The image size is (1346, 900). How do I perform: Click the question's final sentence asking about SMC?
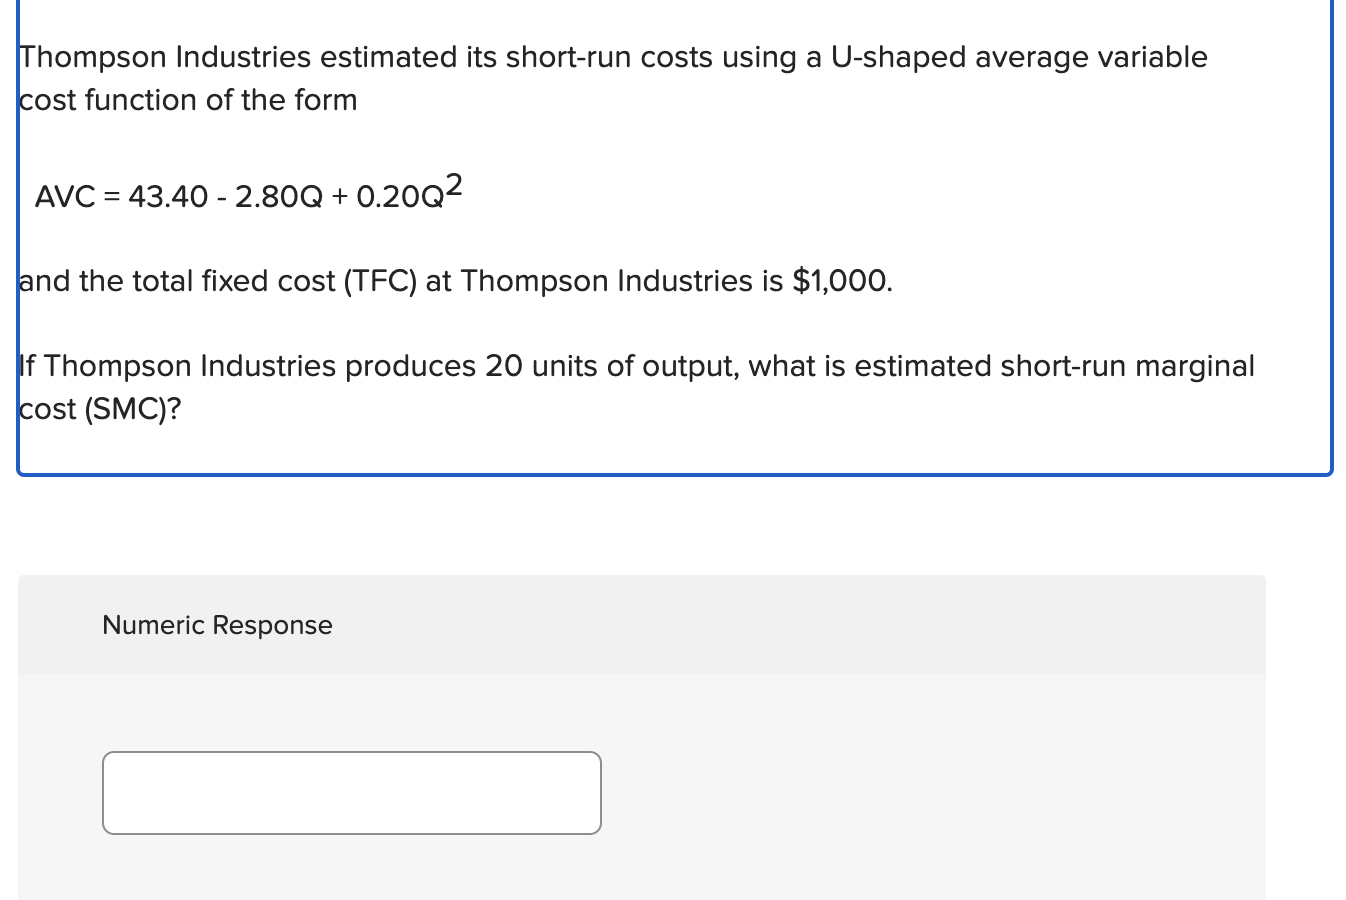point(636,386)
